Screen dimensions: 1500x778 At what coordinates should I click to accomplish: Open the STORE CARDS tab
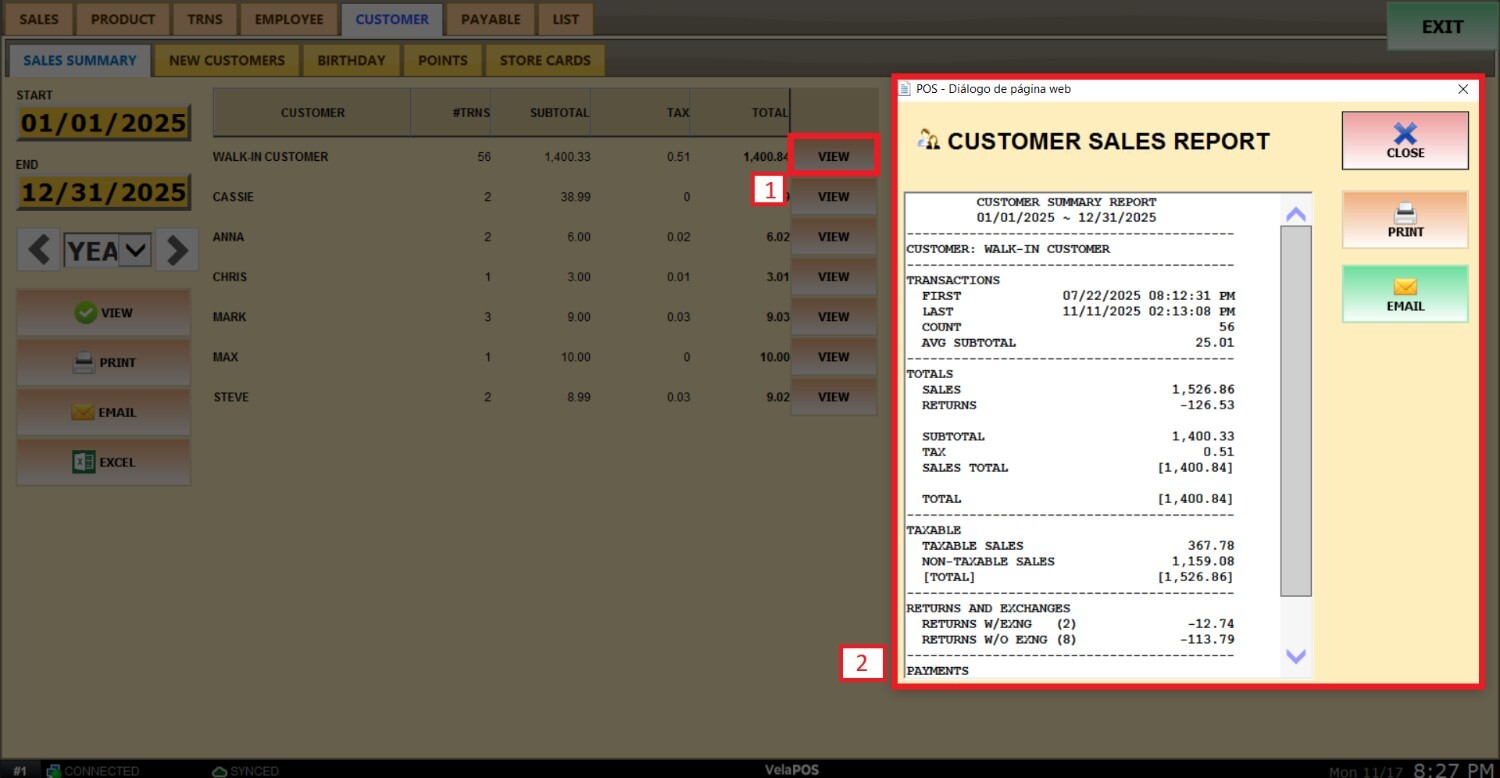(x=545, y=60)
